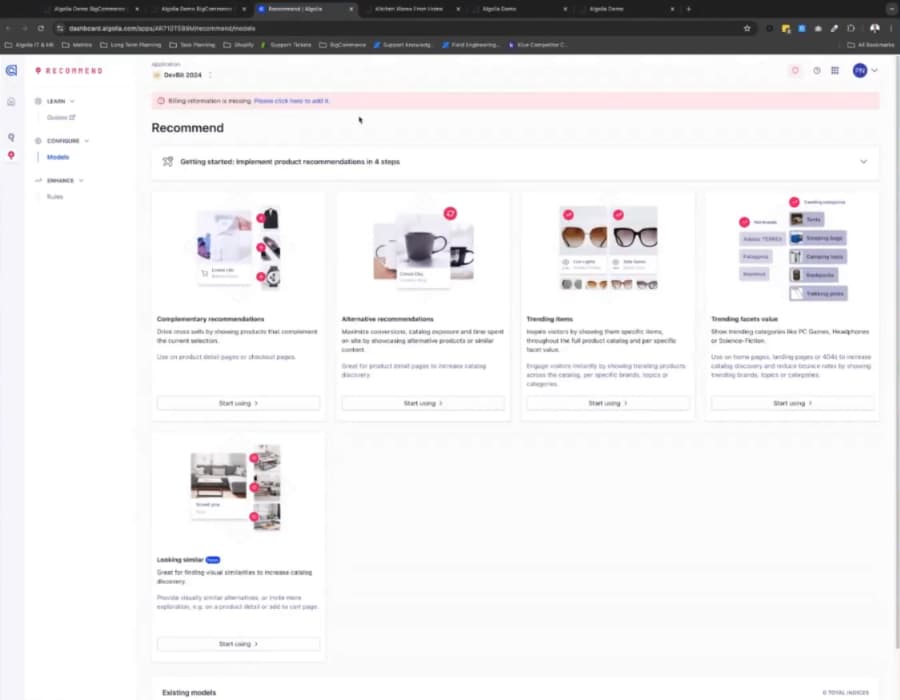
Task: Open the help question mark icon
Action: [817, 71]
